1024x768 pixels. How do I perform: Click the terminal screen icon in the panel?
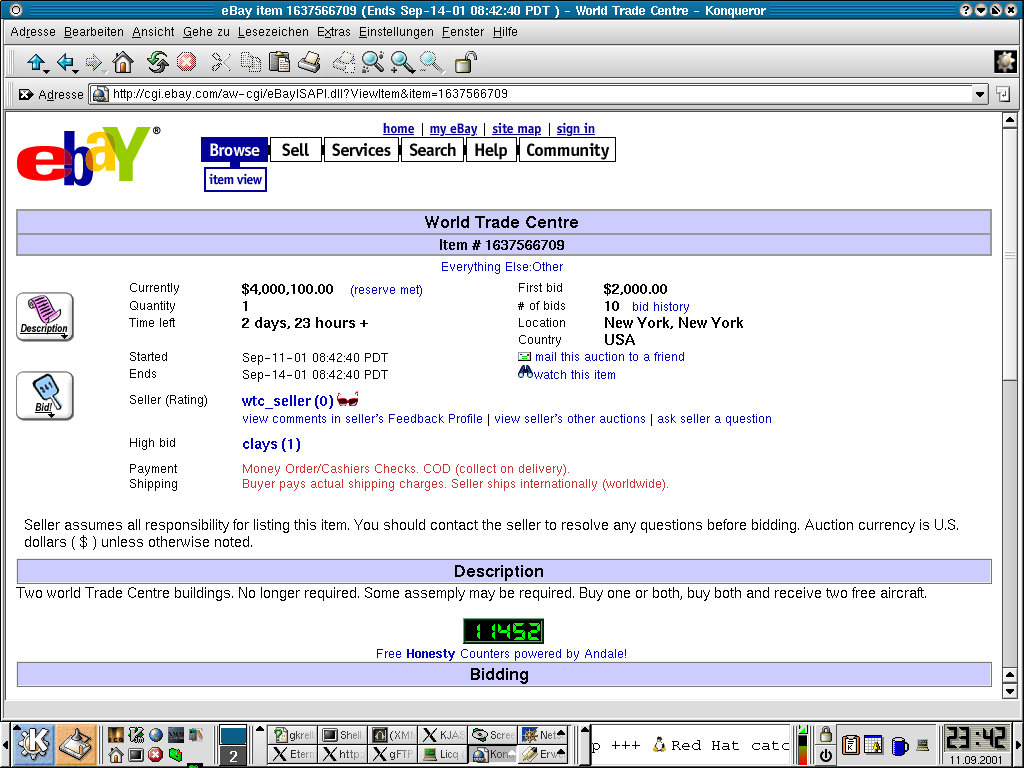[x=136, y=756]
